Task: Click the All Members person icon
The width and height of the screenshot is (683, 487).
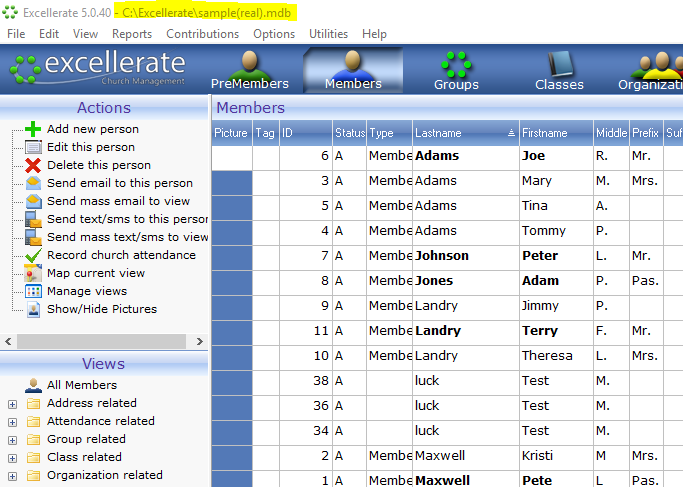Action: 33,385
